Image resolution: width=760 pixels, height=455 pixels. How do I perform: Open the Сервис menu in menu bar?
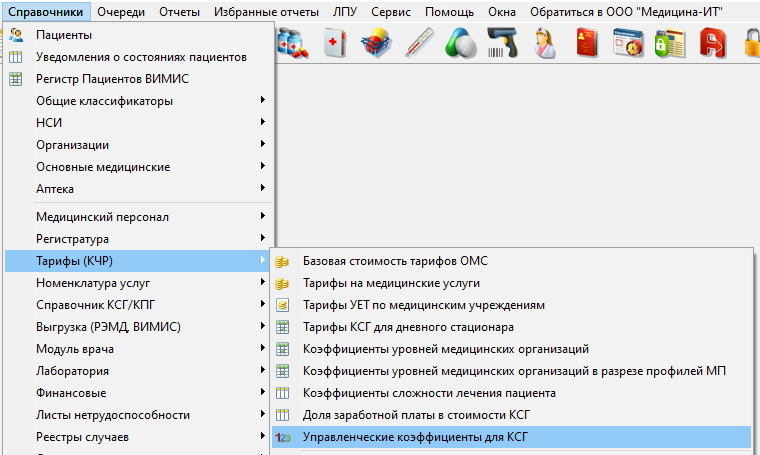tap(389, 12)
